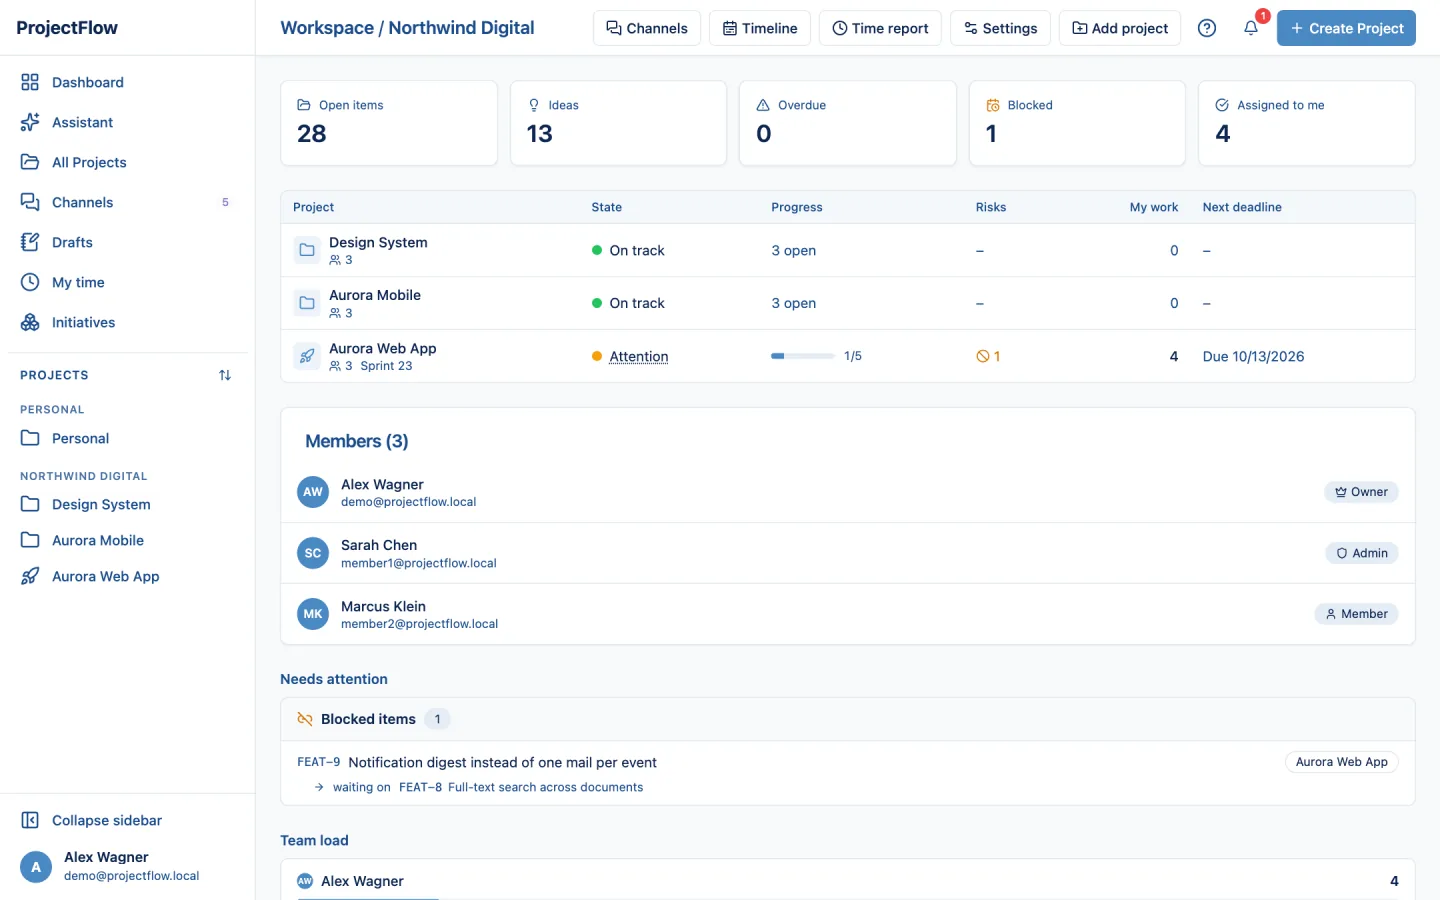Select Design System in sidebar projects
The width and height of the screenshot is (1440, 900).
(x=127, y=504)
